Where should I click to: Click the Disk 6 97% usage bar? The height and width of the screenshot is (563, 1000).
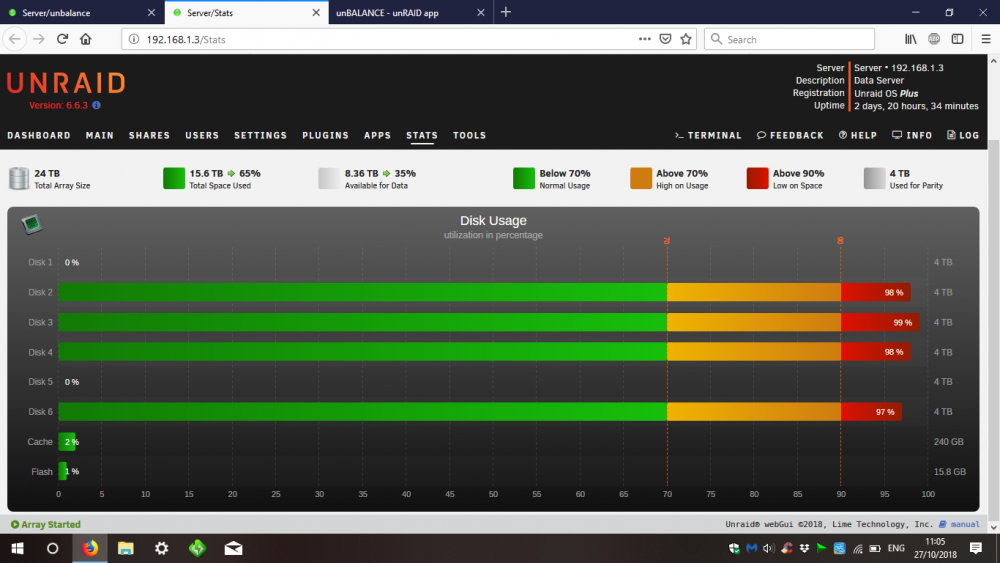[480, 412]
